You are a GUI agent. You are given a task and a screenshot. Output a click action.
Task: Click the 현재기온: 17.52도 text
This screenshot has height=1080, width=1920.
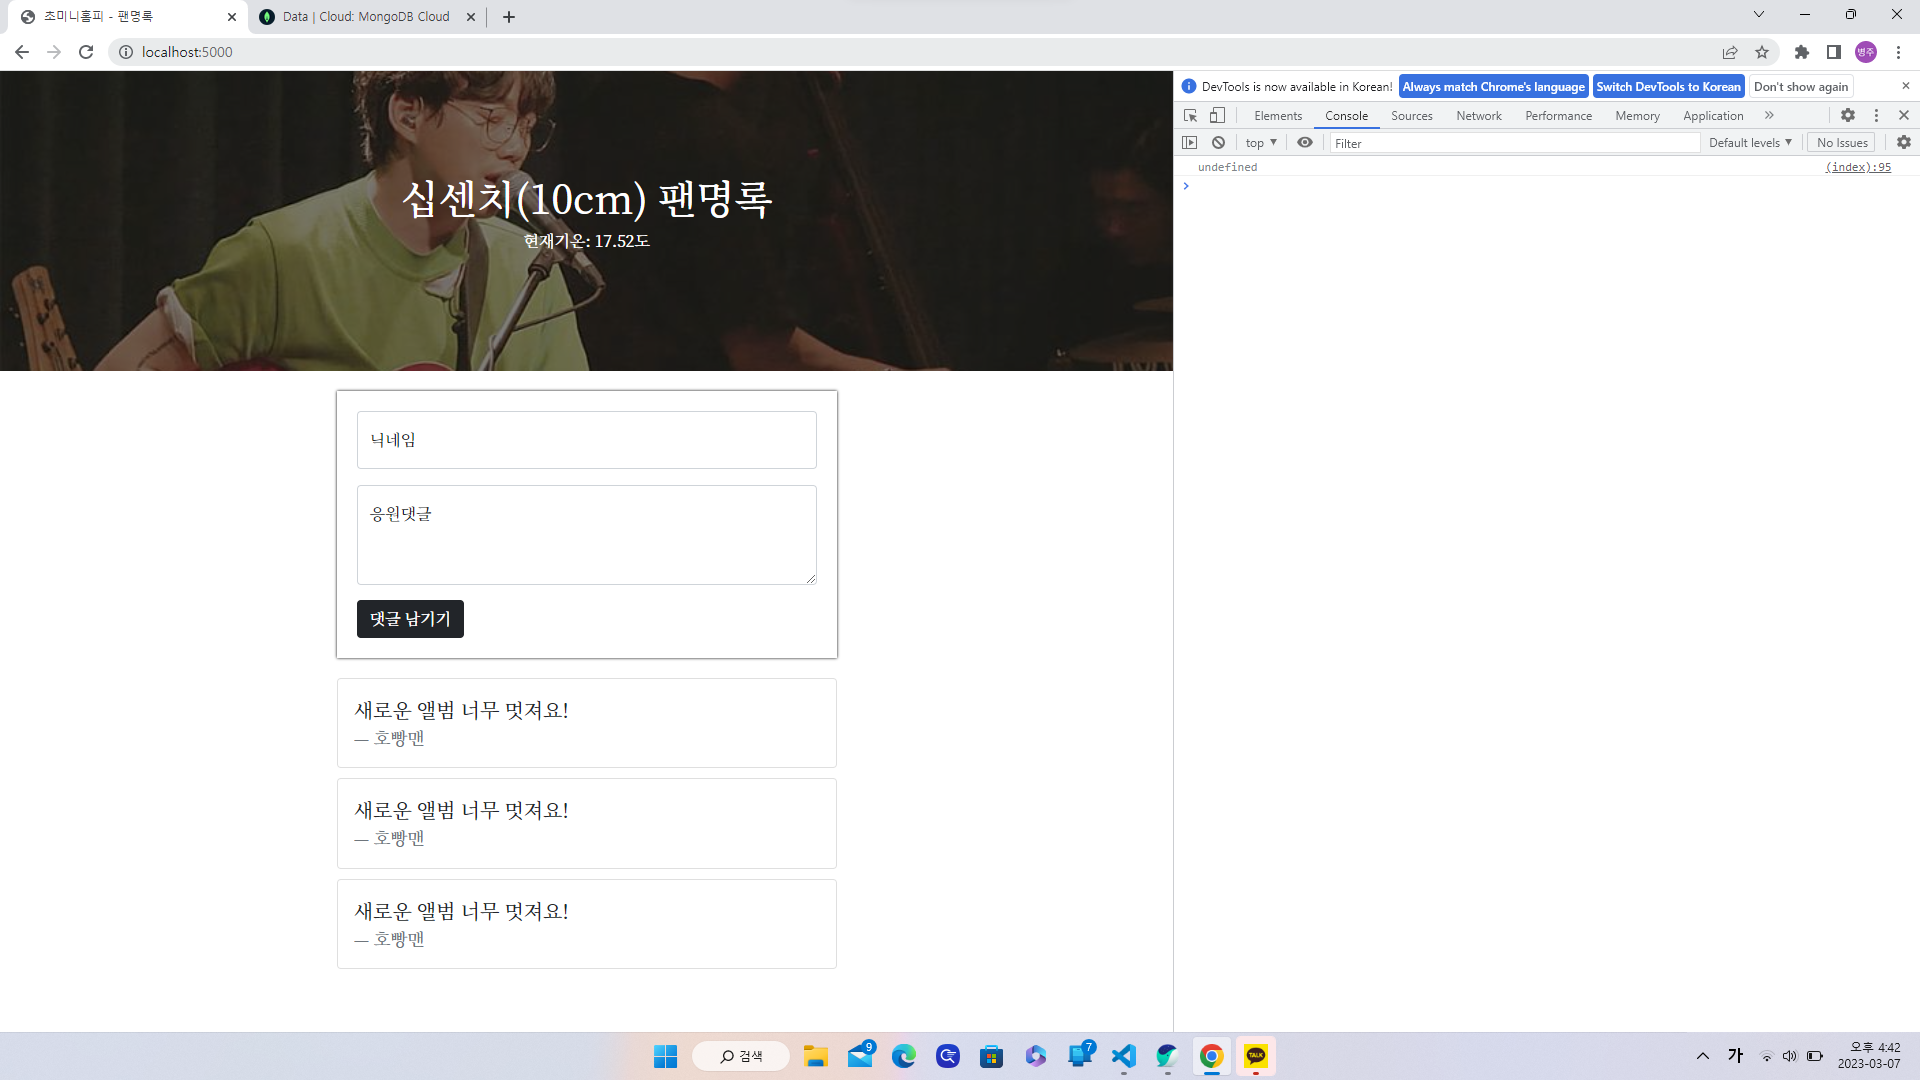point(587,241)
